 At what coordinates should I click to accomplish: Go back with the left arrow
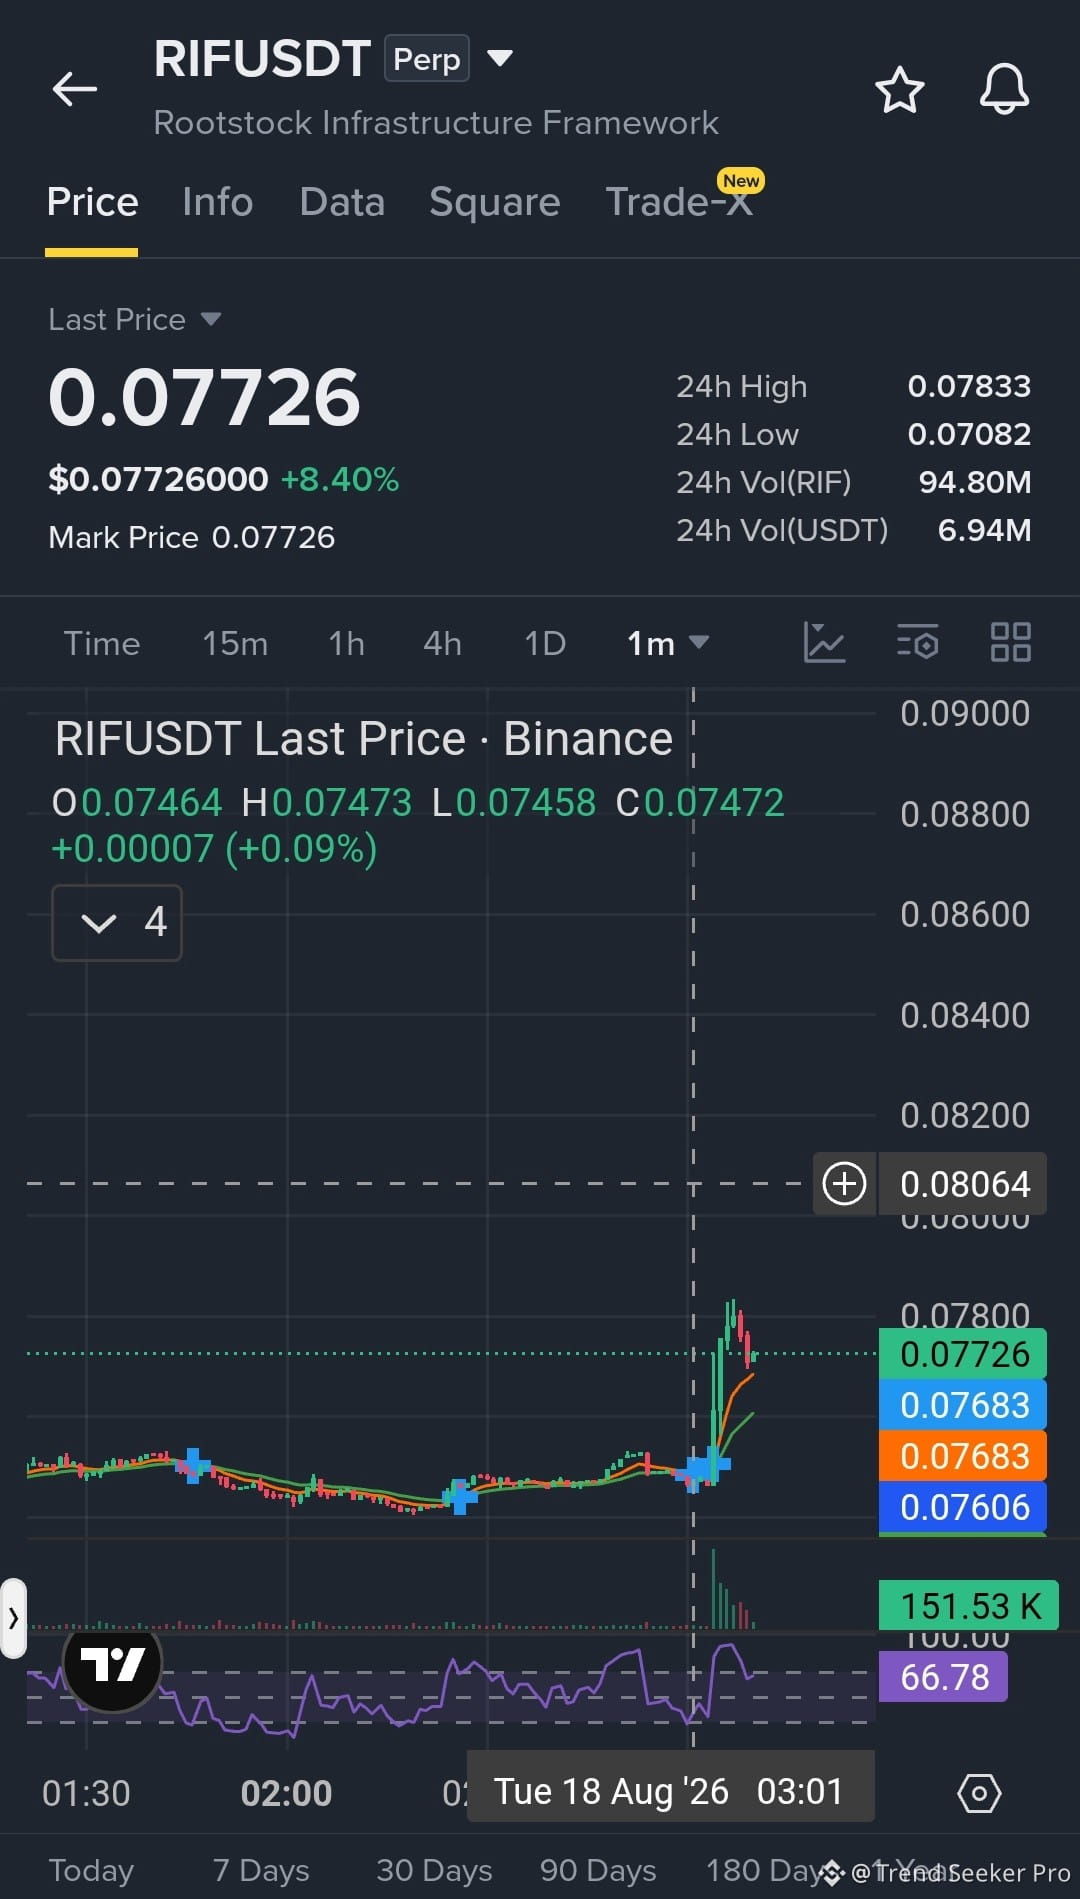(x=75, y=89)
